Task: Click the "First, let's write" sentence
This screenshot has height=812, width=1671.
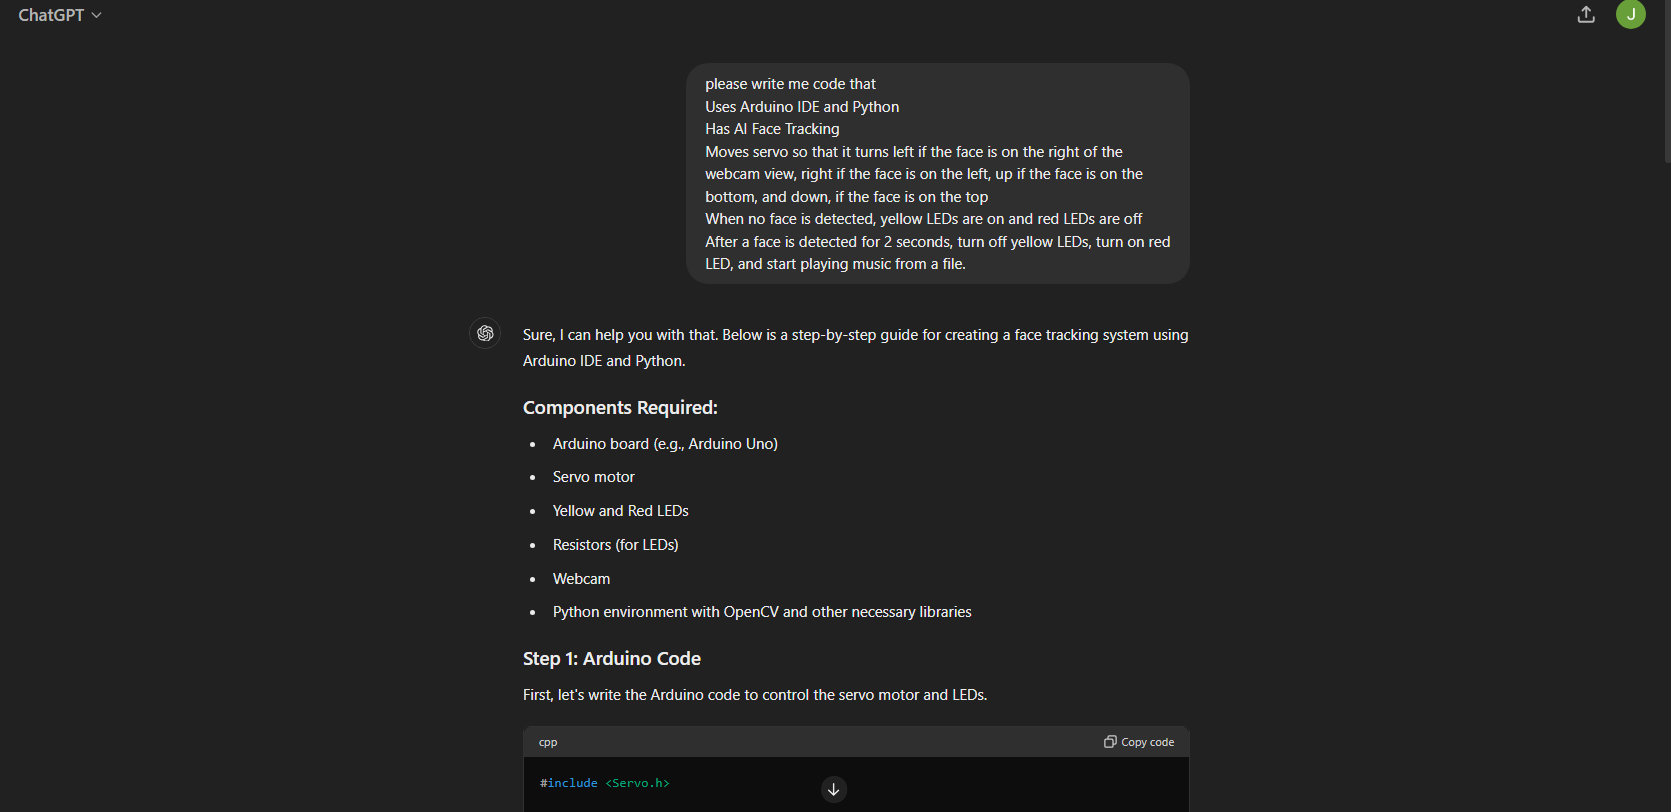Action: [754, 695]
